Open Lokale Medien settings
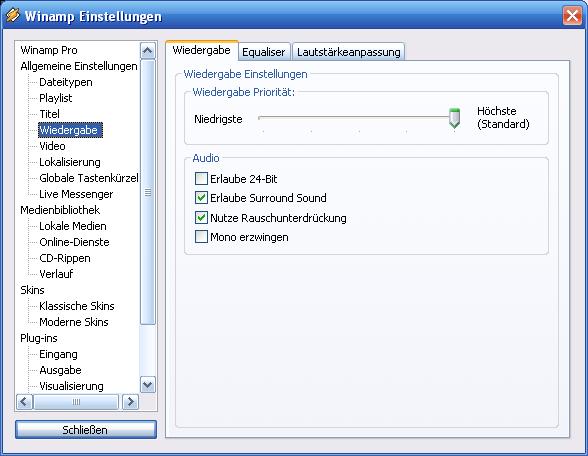588x456 pixels. coord(73,226)
